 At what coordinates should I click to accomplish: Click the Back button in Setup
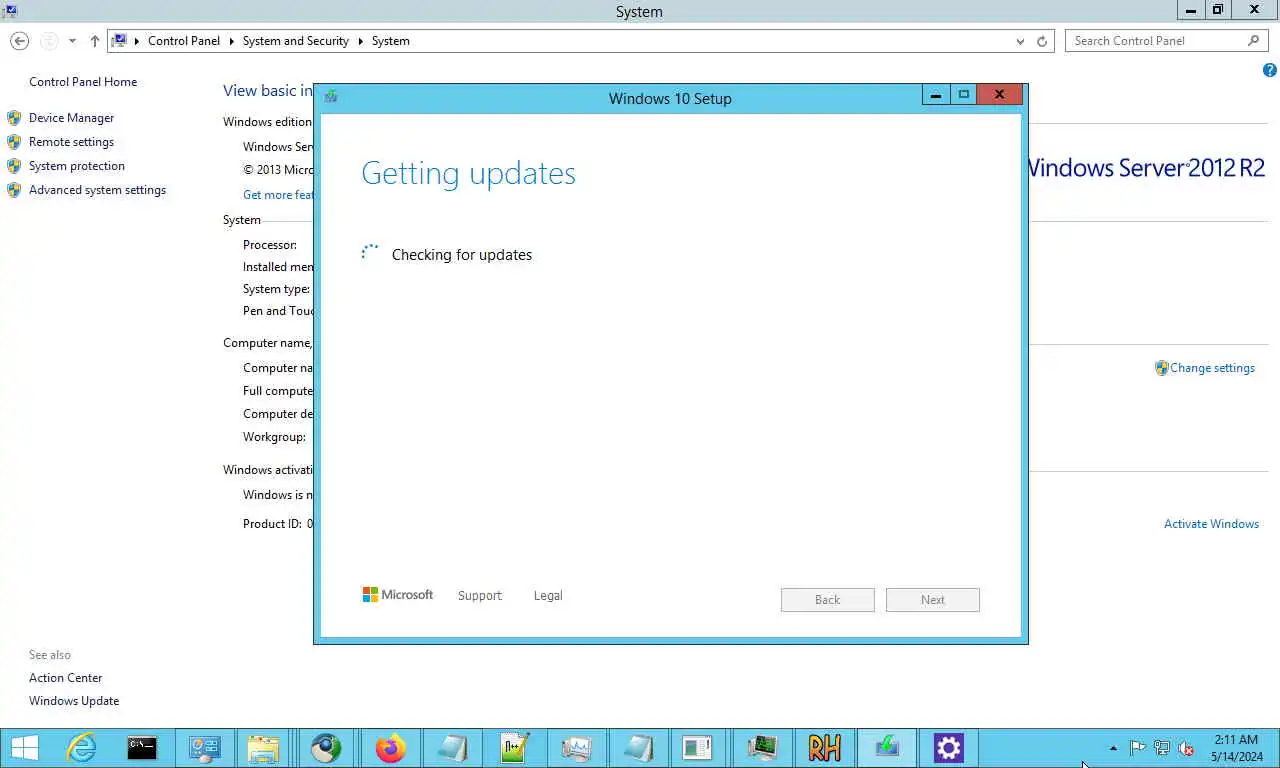click(828, 600)
